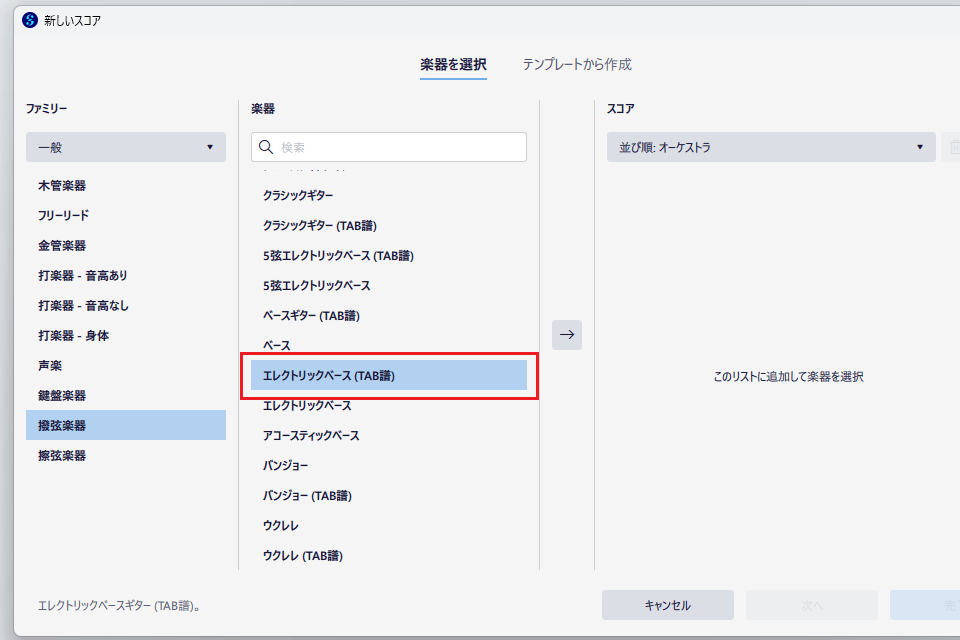Select the 楽器を選択 tab
This screenshot has height=640, width=960.
pos(453,64)
